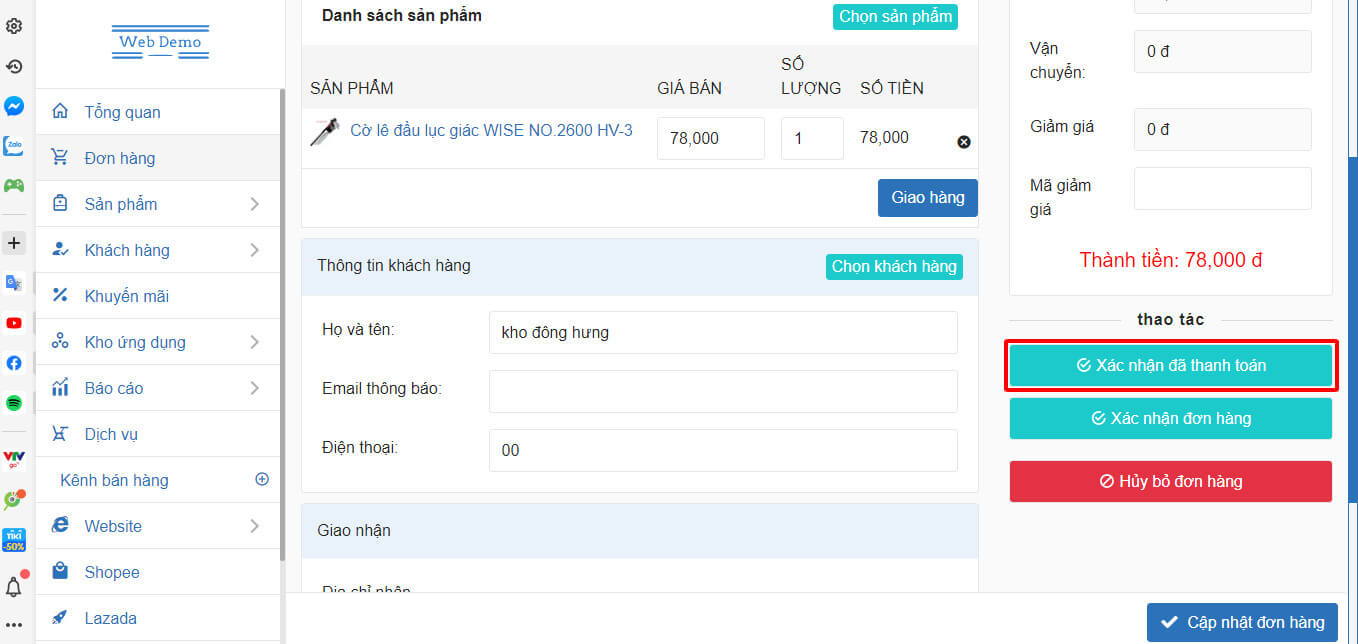Click the Email thông báo field
This screenshot has height=644, width=1358.
pyautogui.click(x=722, y=391)
